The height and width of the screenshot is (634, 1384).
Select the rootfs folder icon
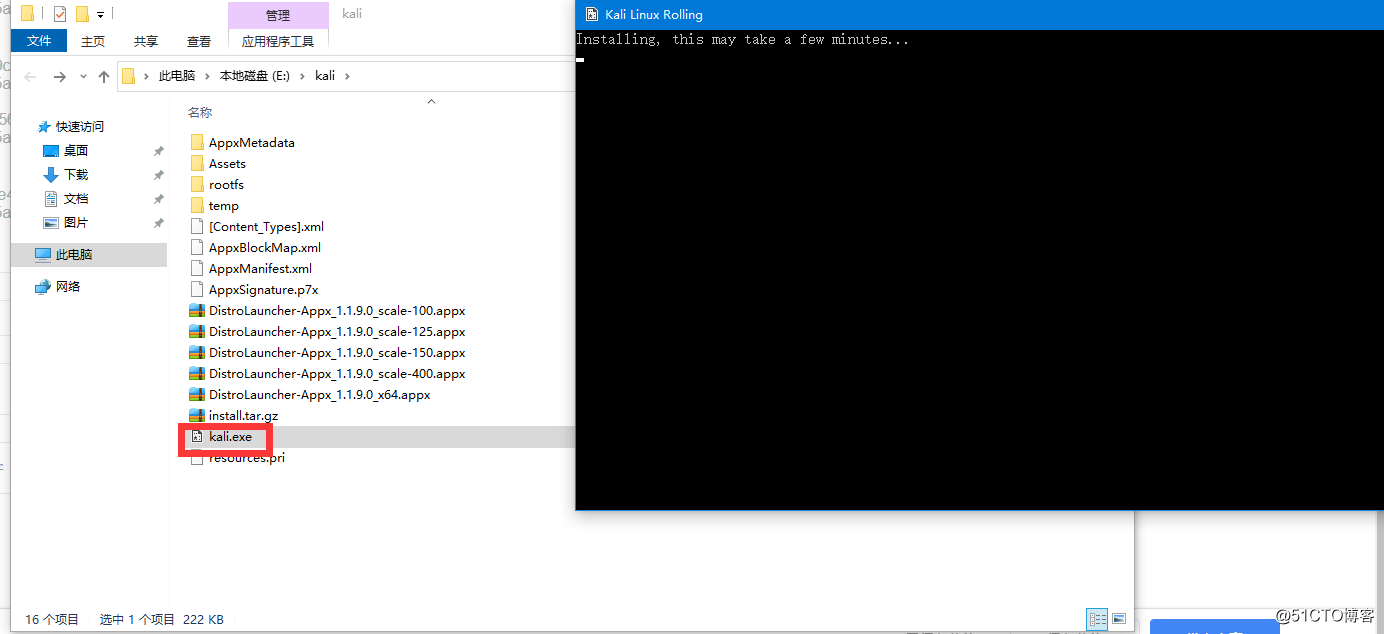click(197, 184)
